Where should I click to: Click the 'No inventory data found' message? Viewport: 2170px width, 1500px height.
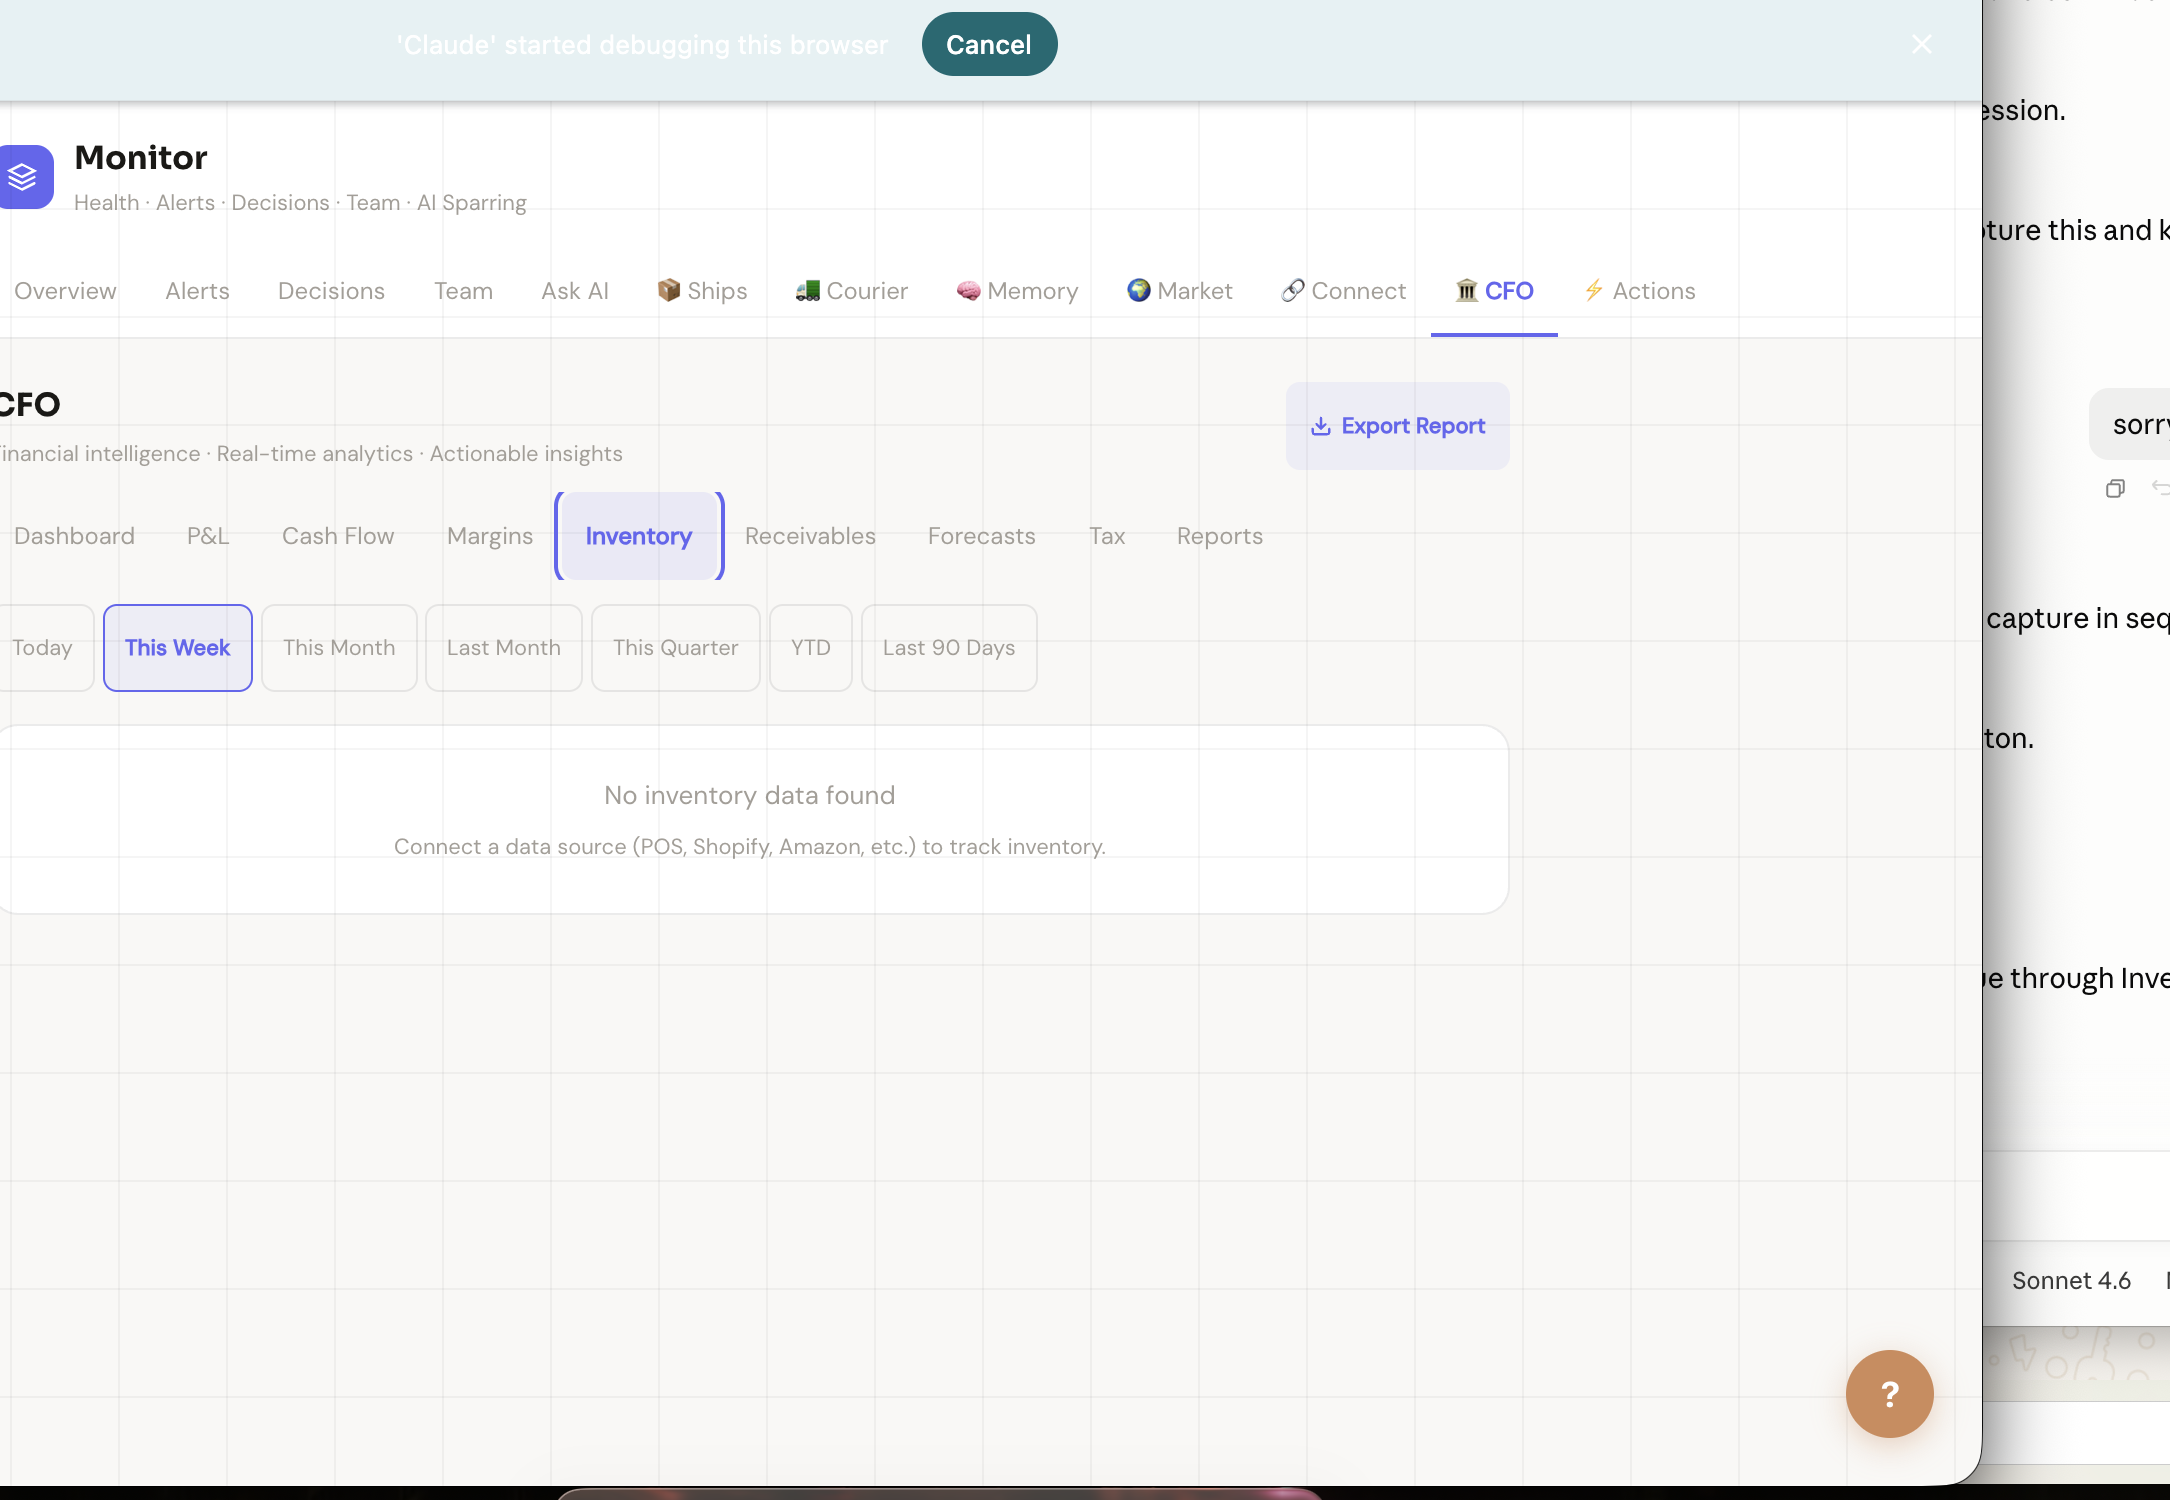pos(750,796)
